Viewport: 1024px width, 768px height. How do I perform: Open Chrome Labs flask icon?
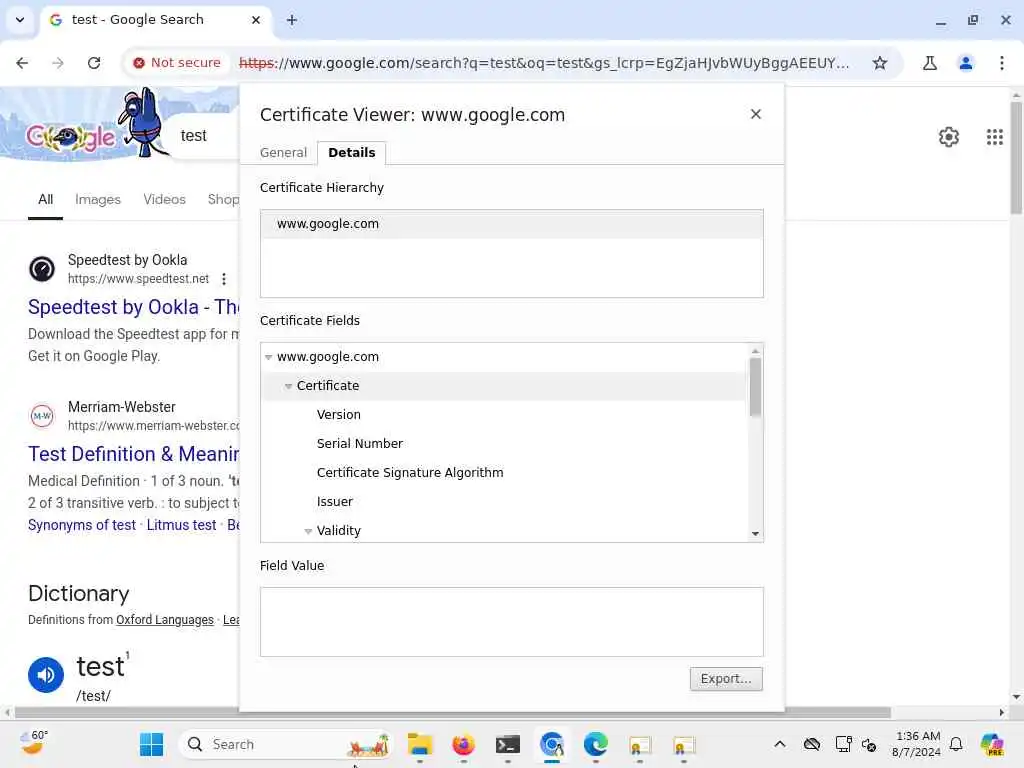click(x=930, y=63)
